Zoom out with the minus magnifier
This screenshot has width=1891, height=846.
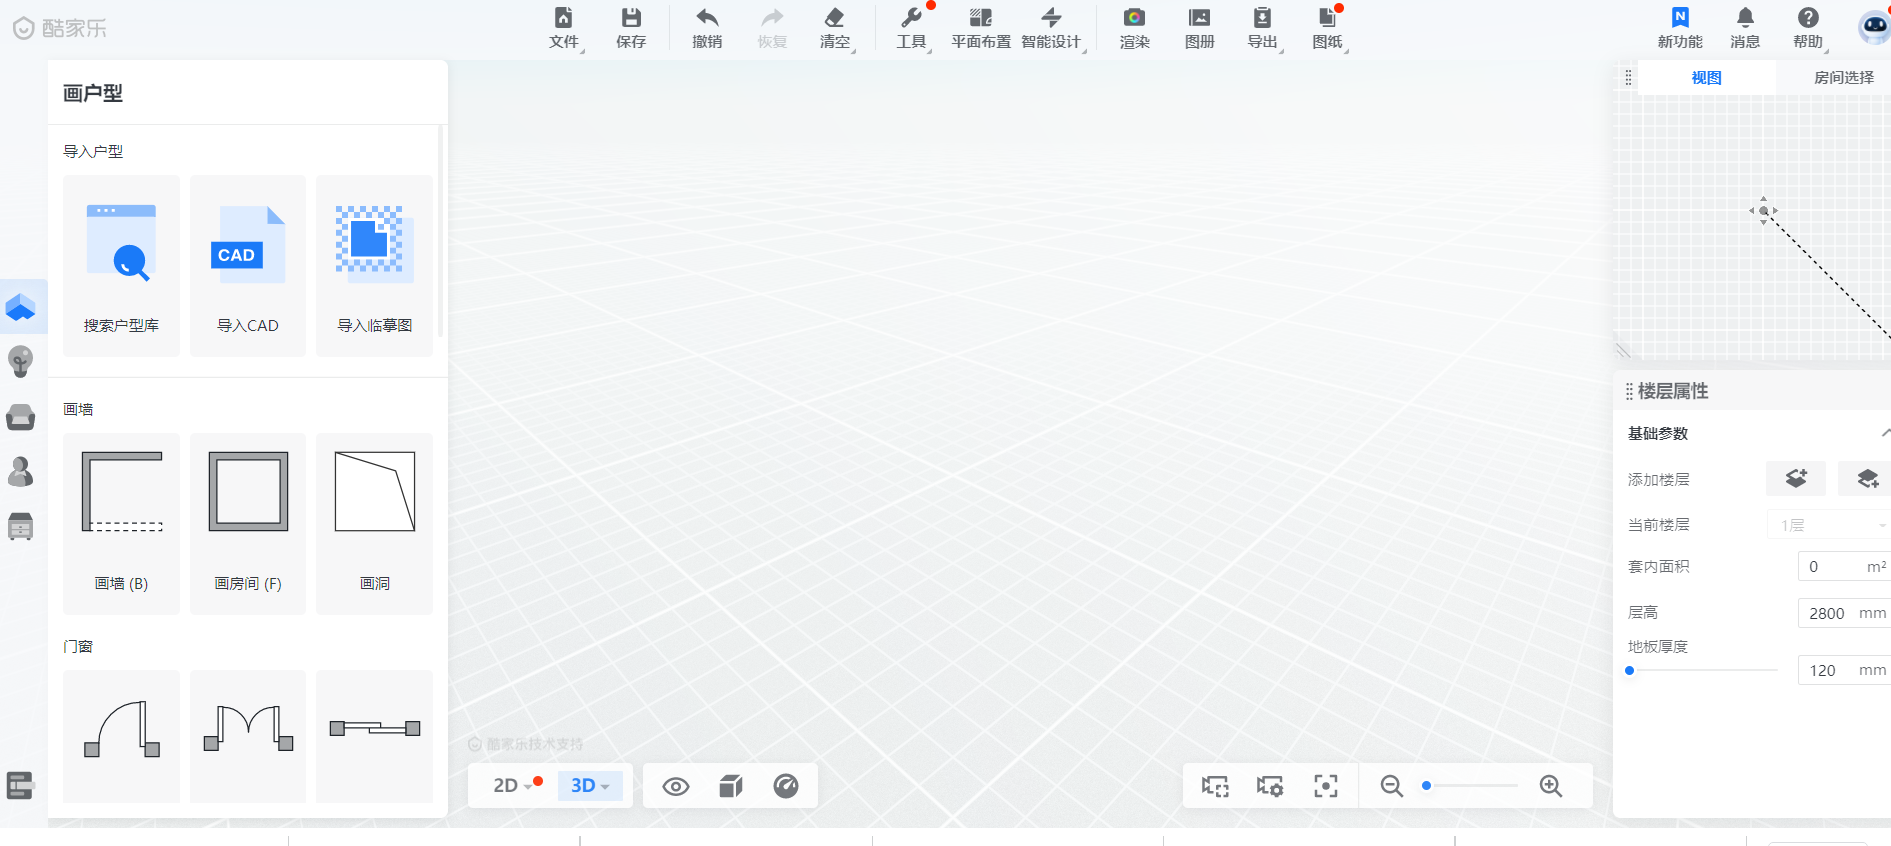1391,786
